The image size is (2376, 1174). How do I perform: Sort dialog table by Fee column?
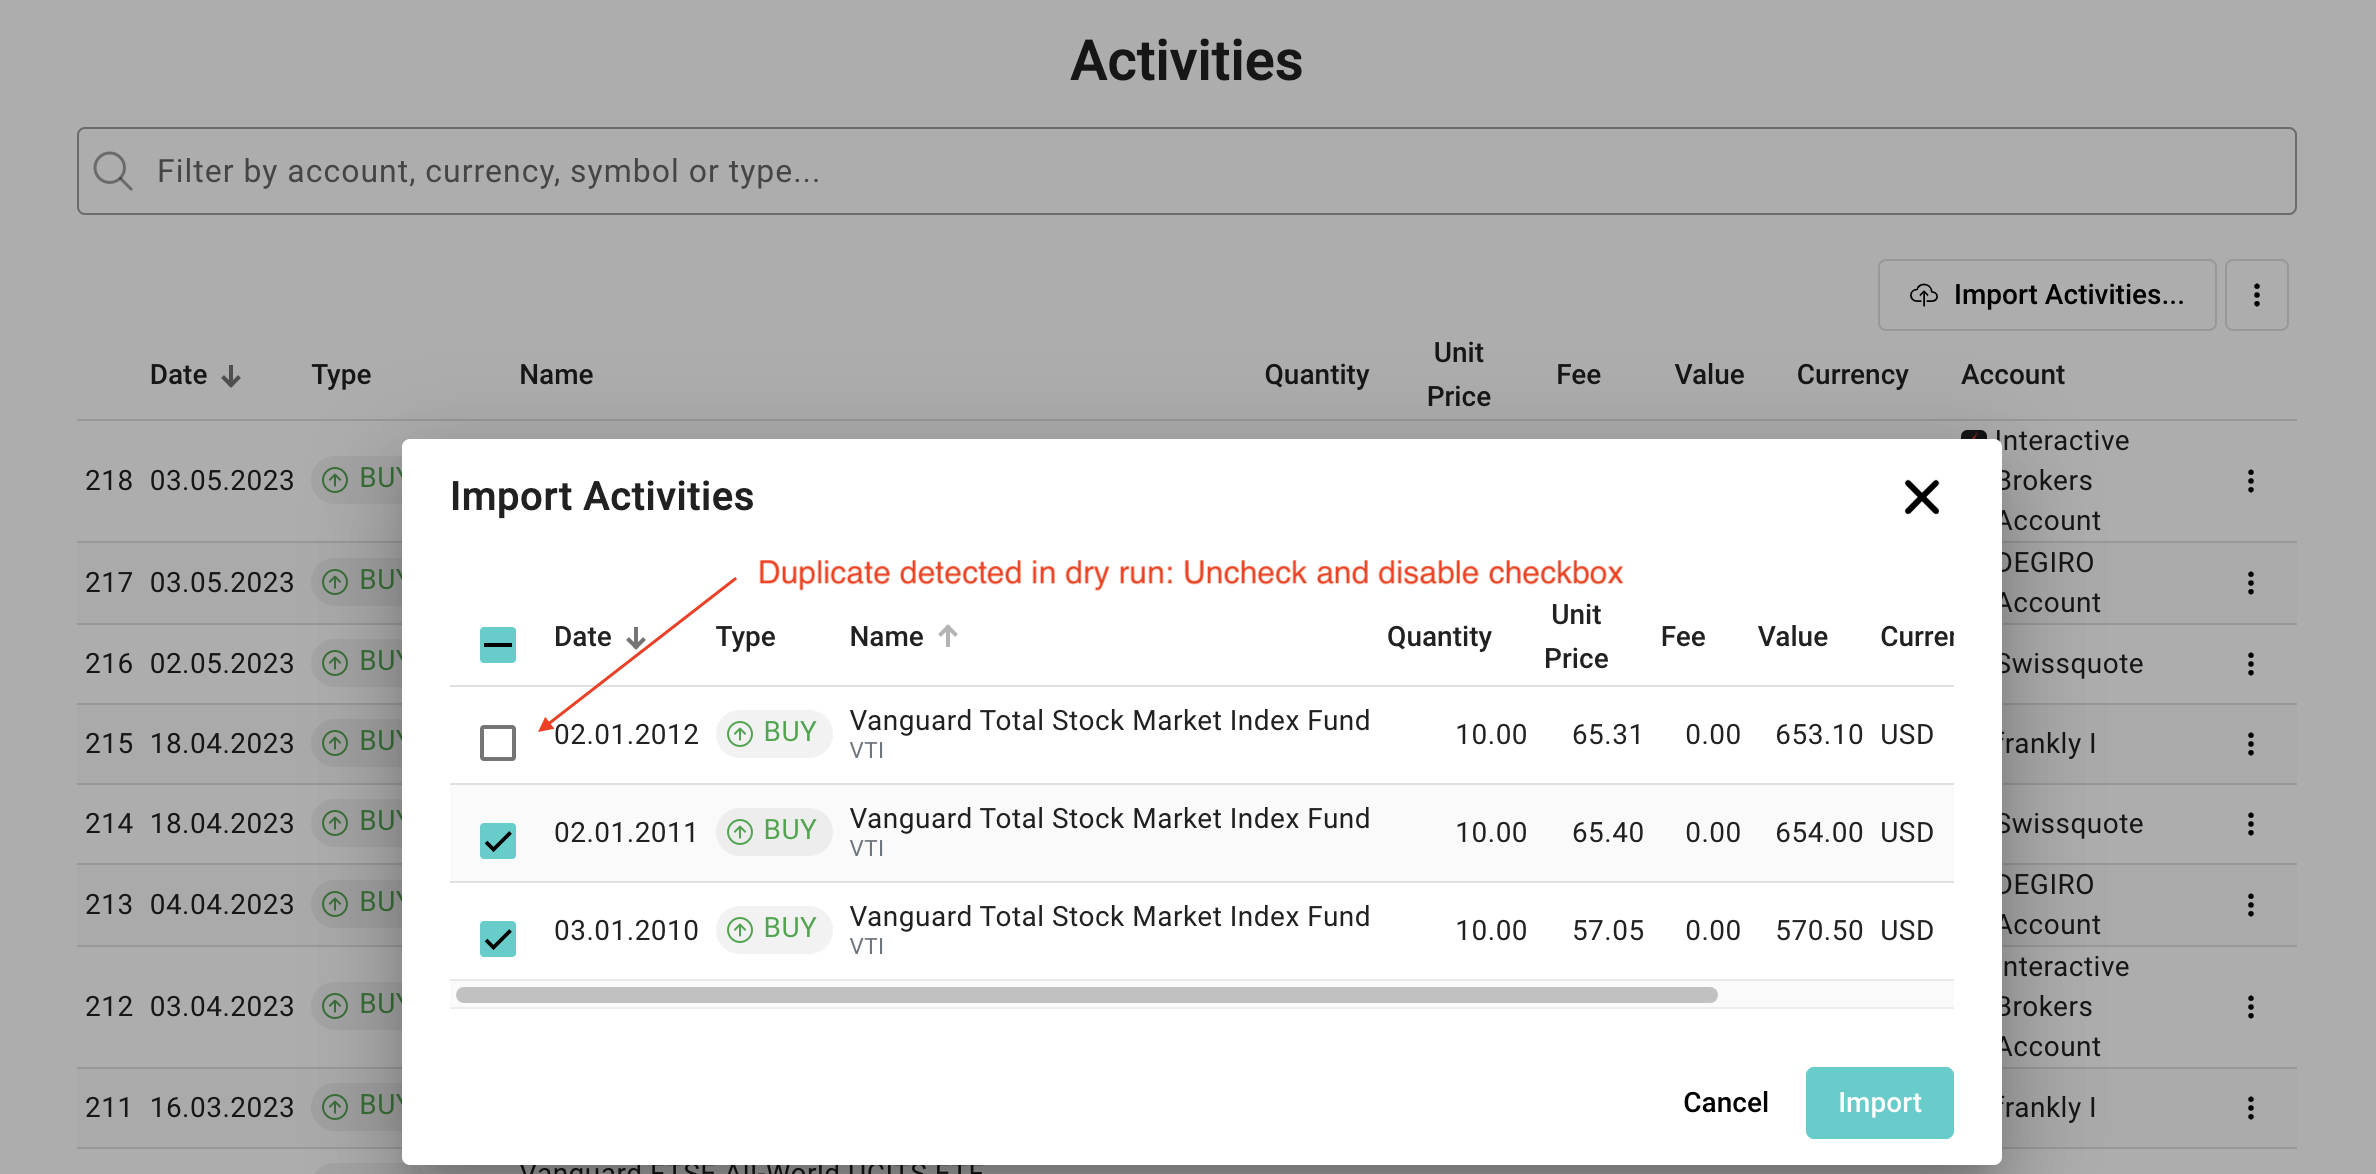coord(1683,637)
